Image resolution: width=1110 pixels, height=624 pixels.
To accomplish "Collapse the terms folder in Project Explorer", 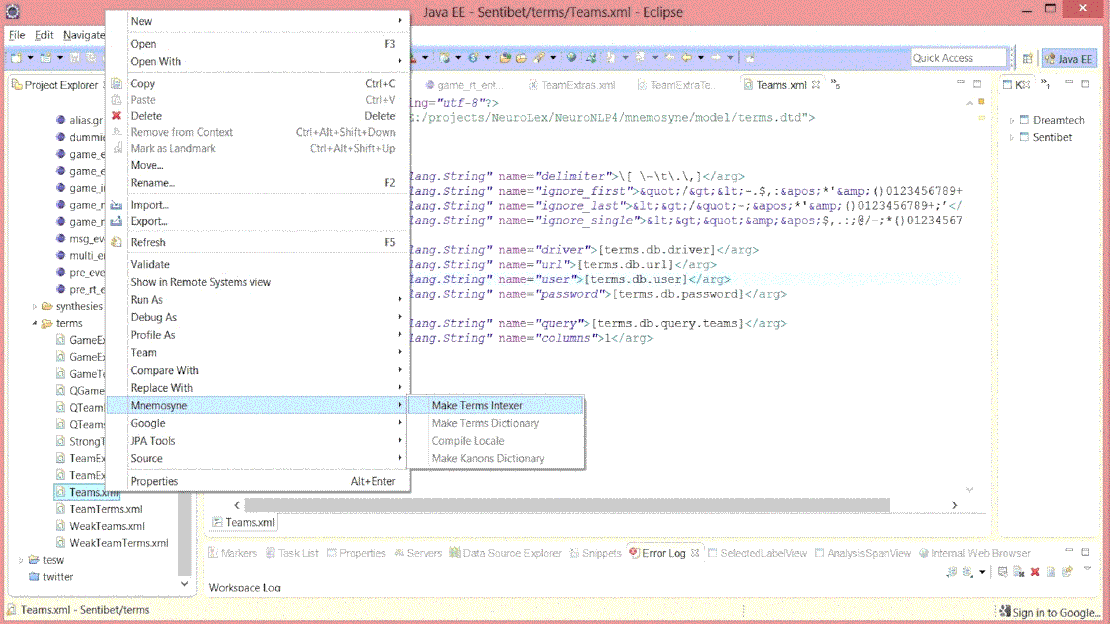I will (35, 323).
